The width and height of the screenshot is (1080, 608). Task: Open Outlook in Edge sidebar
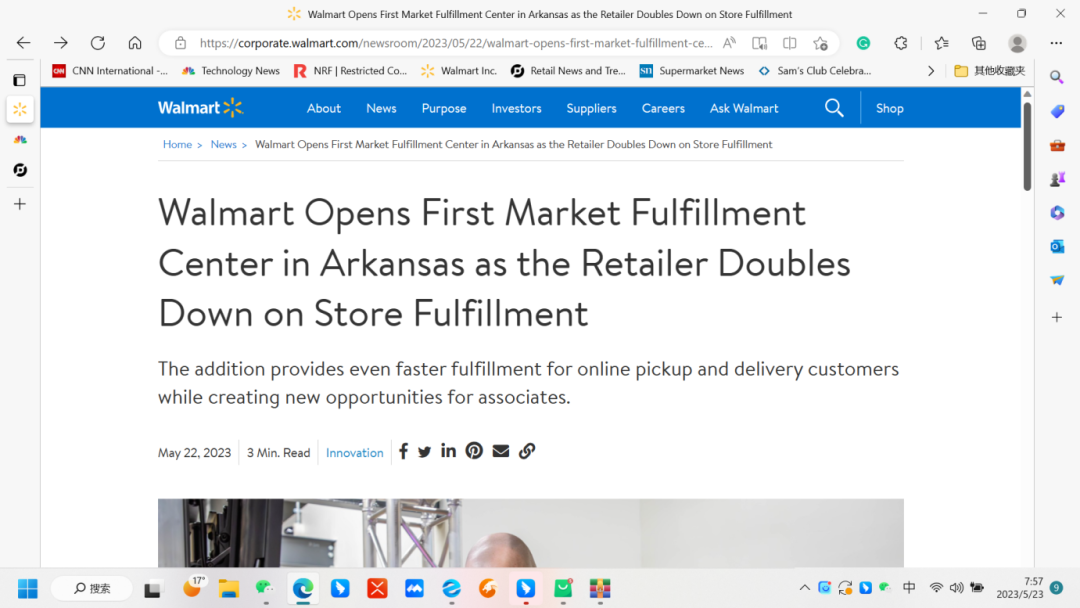[x=1057, y=246]
